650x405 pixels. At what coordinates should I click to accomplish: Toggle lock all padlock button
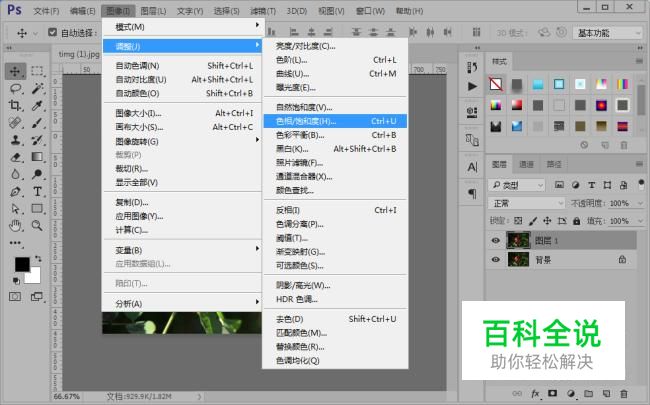tap(577, 221)
